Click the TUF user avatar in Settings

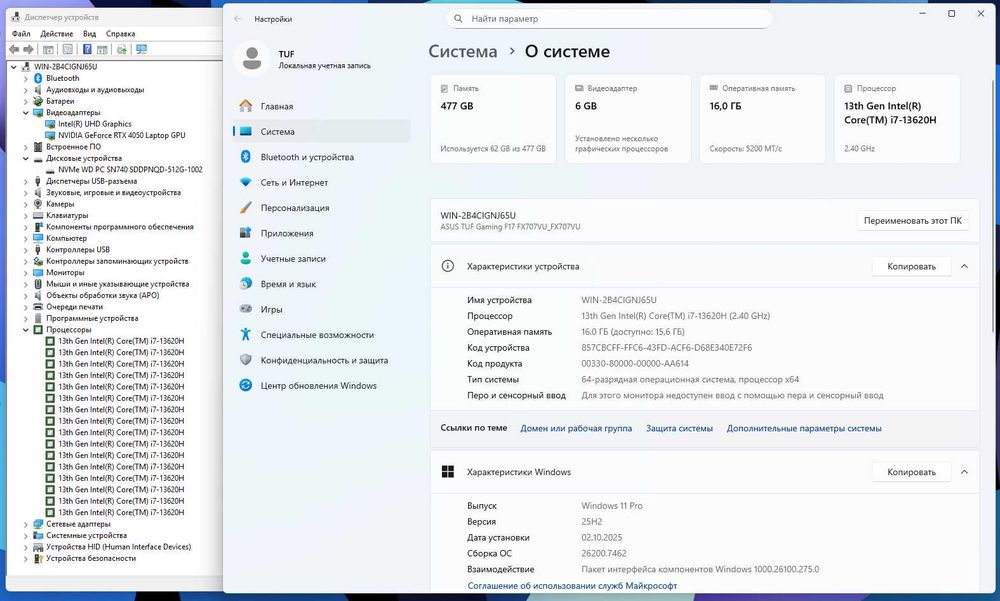252,58
